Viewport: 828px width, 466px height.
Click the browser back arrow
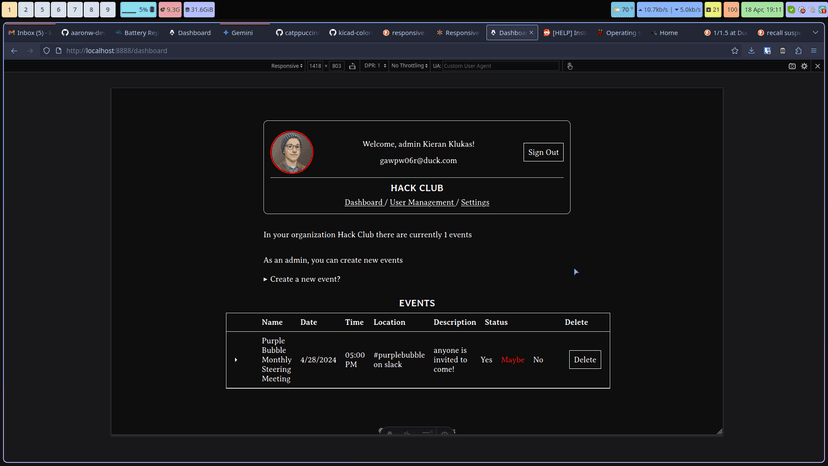(14, 50)
